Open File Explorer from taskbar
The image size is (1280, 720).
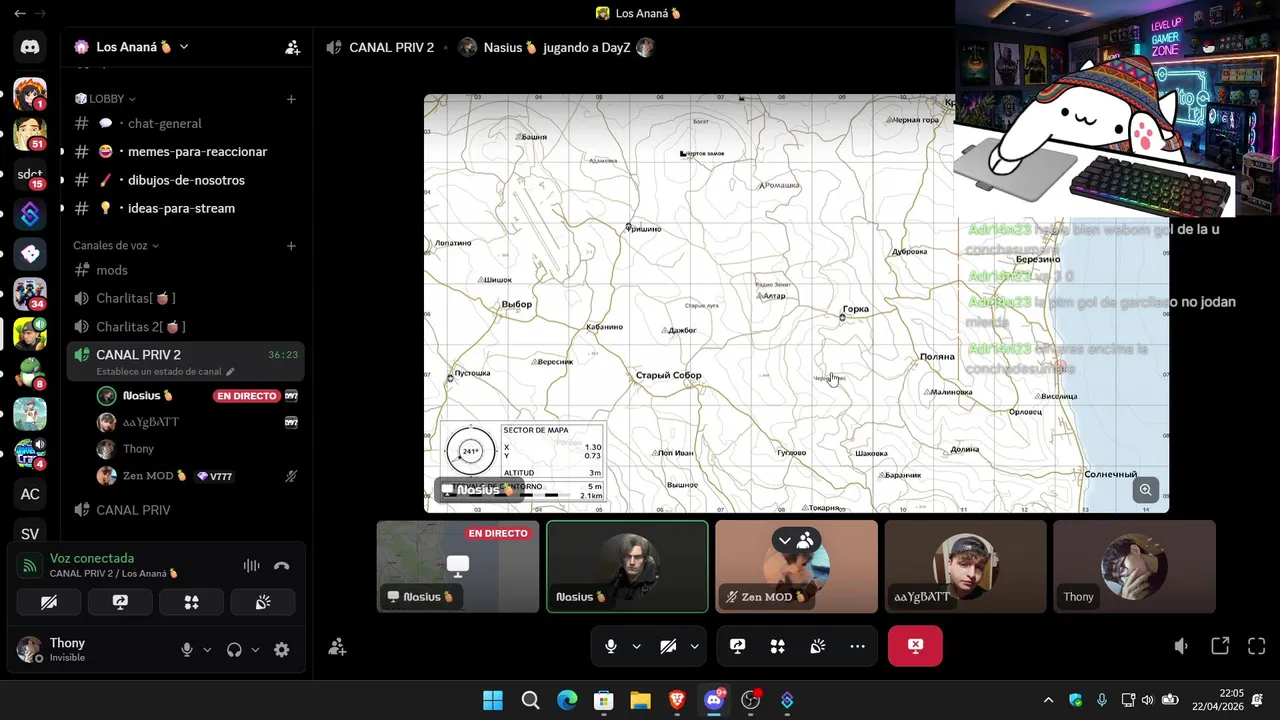(640, 700)
